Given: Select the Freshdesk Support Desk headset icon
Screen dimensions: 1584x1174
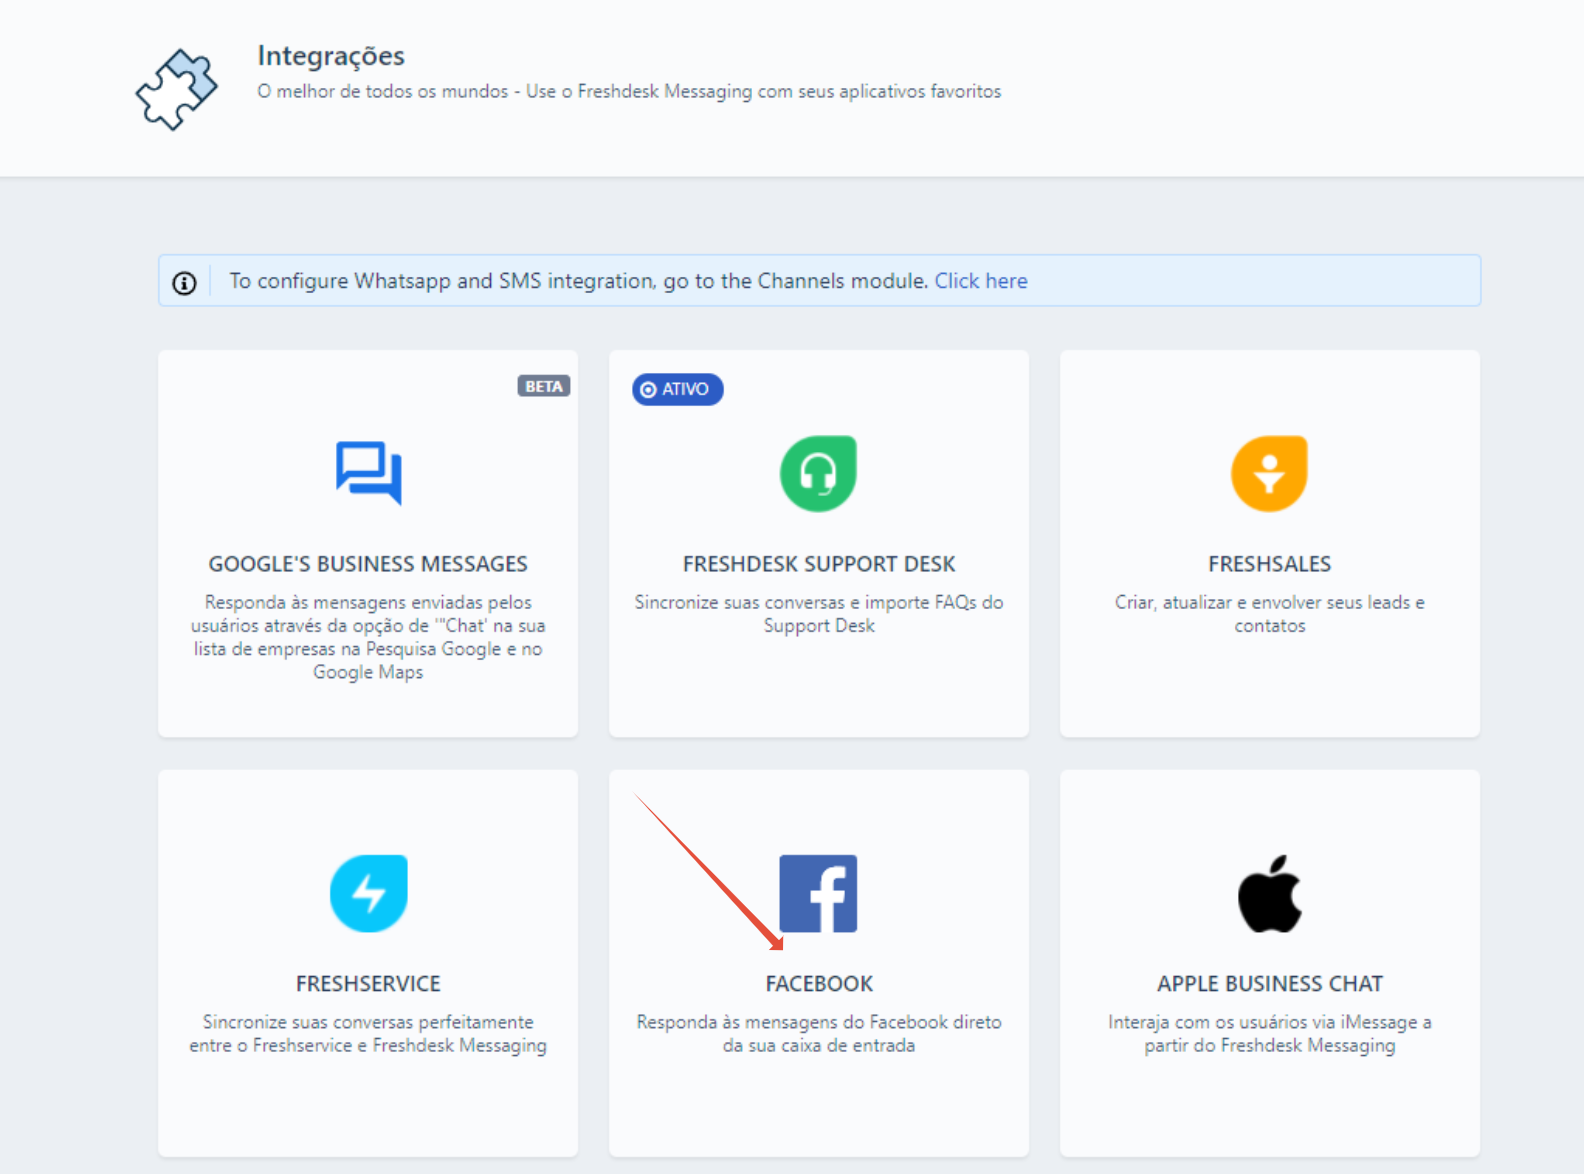Looking at the screenshot, I should pyautogui.click(x=819, y=473).
